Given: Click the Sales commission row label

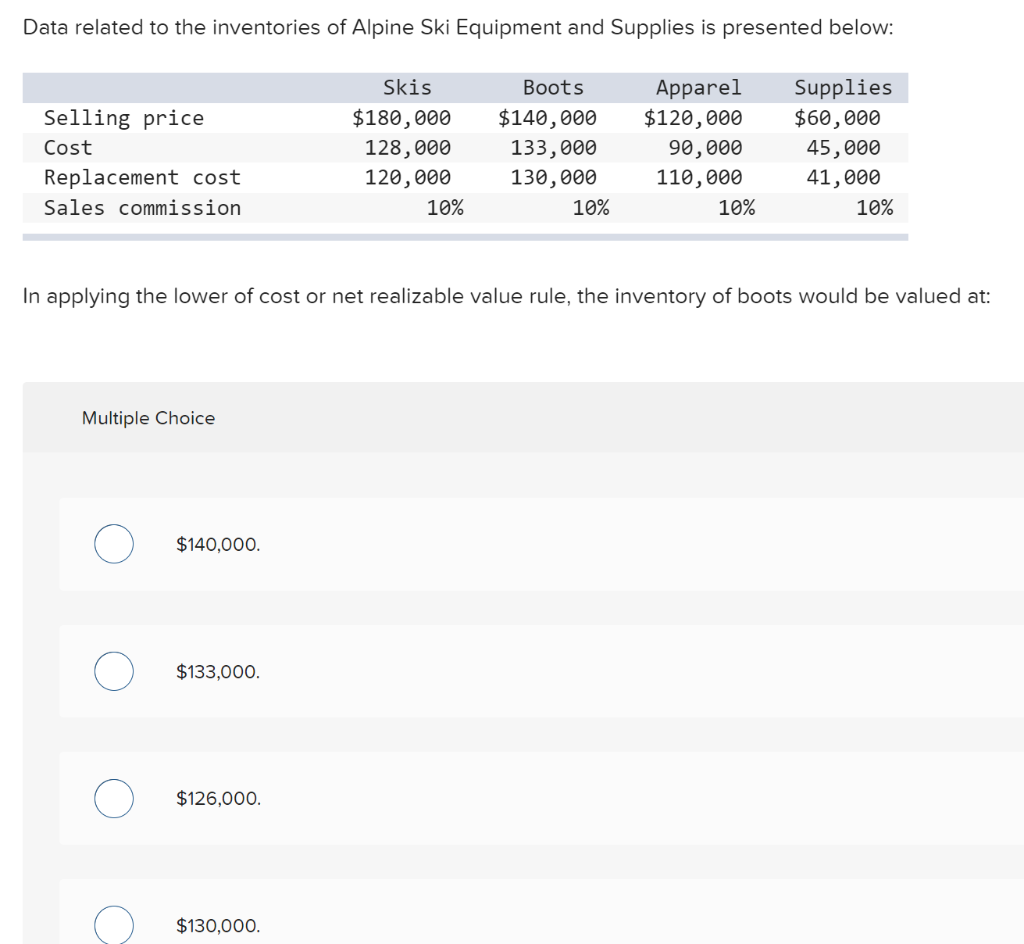Looking at the screenshot, I should tap(141, 208).
